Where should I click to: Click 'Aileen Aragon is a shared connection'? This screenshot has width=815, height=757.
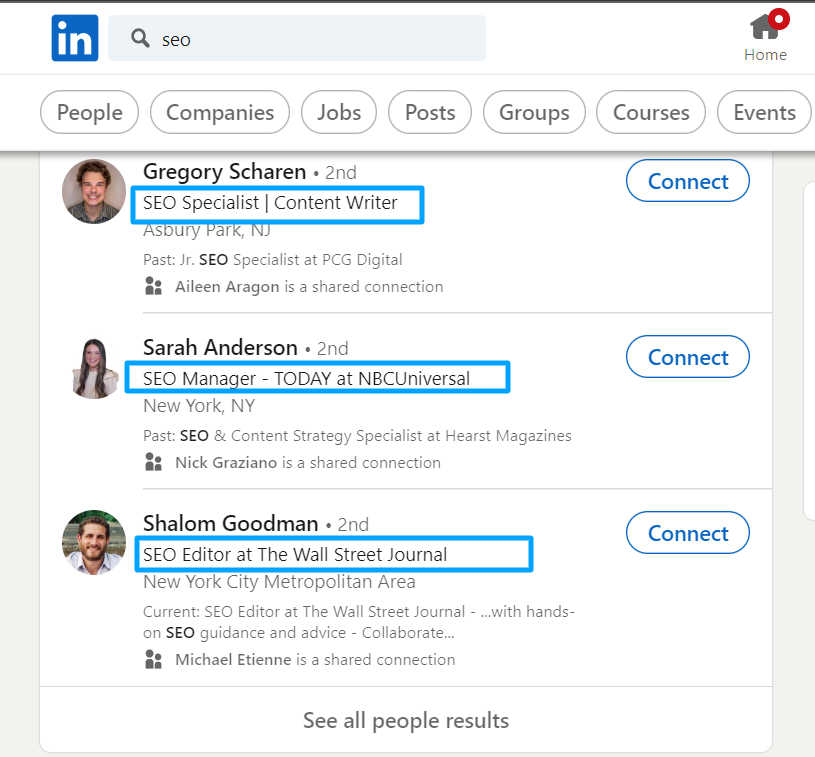(309, 286)
